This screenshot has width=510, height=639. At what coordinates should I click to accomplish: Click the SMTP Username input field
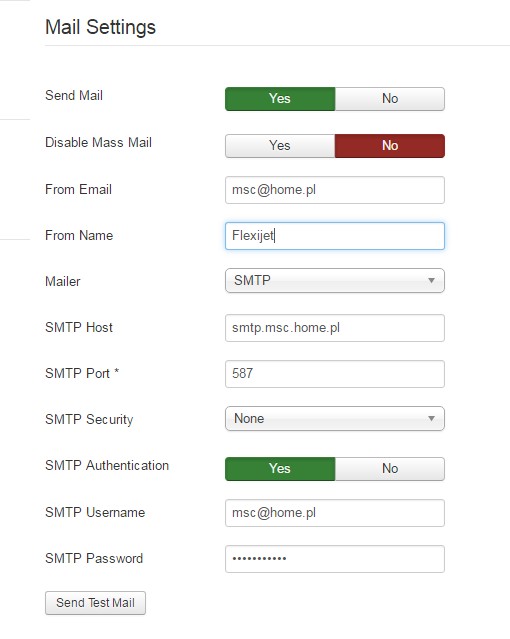335,513
